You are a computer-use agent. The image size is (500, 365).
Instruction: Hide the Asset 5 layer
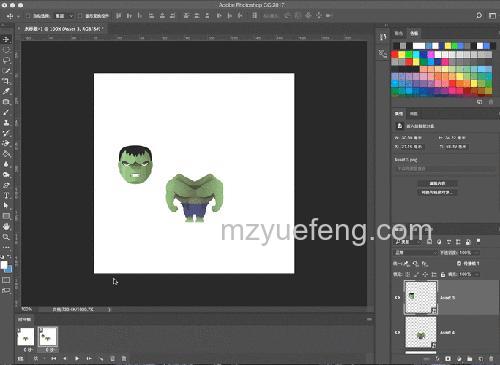click(x=397, y=298)
